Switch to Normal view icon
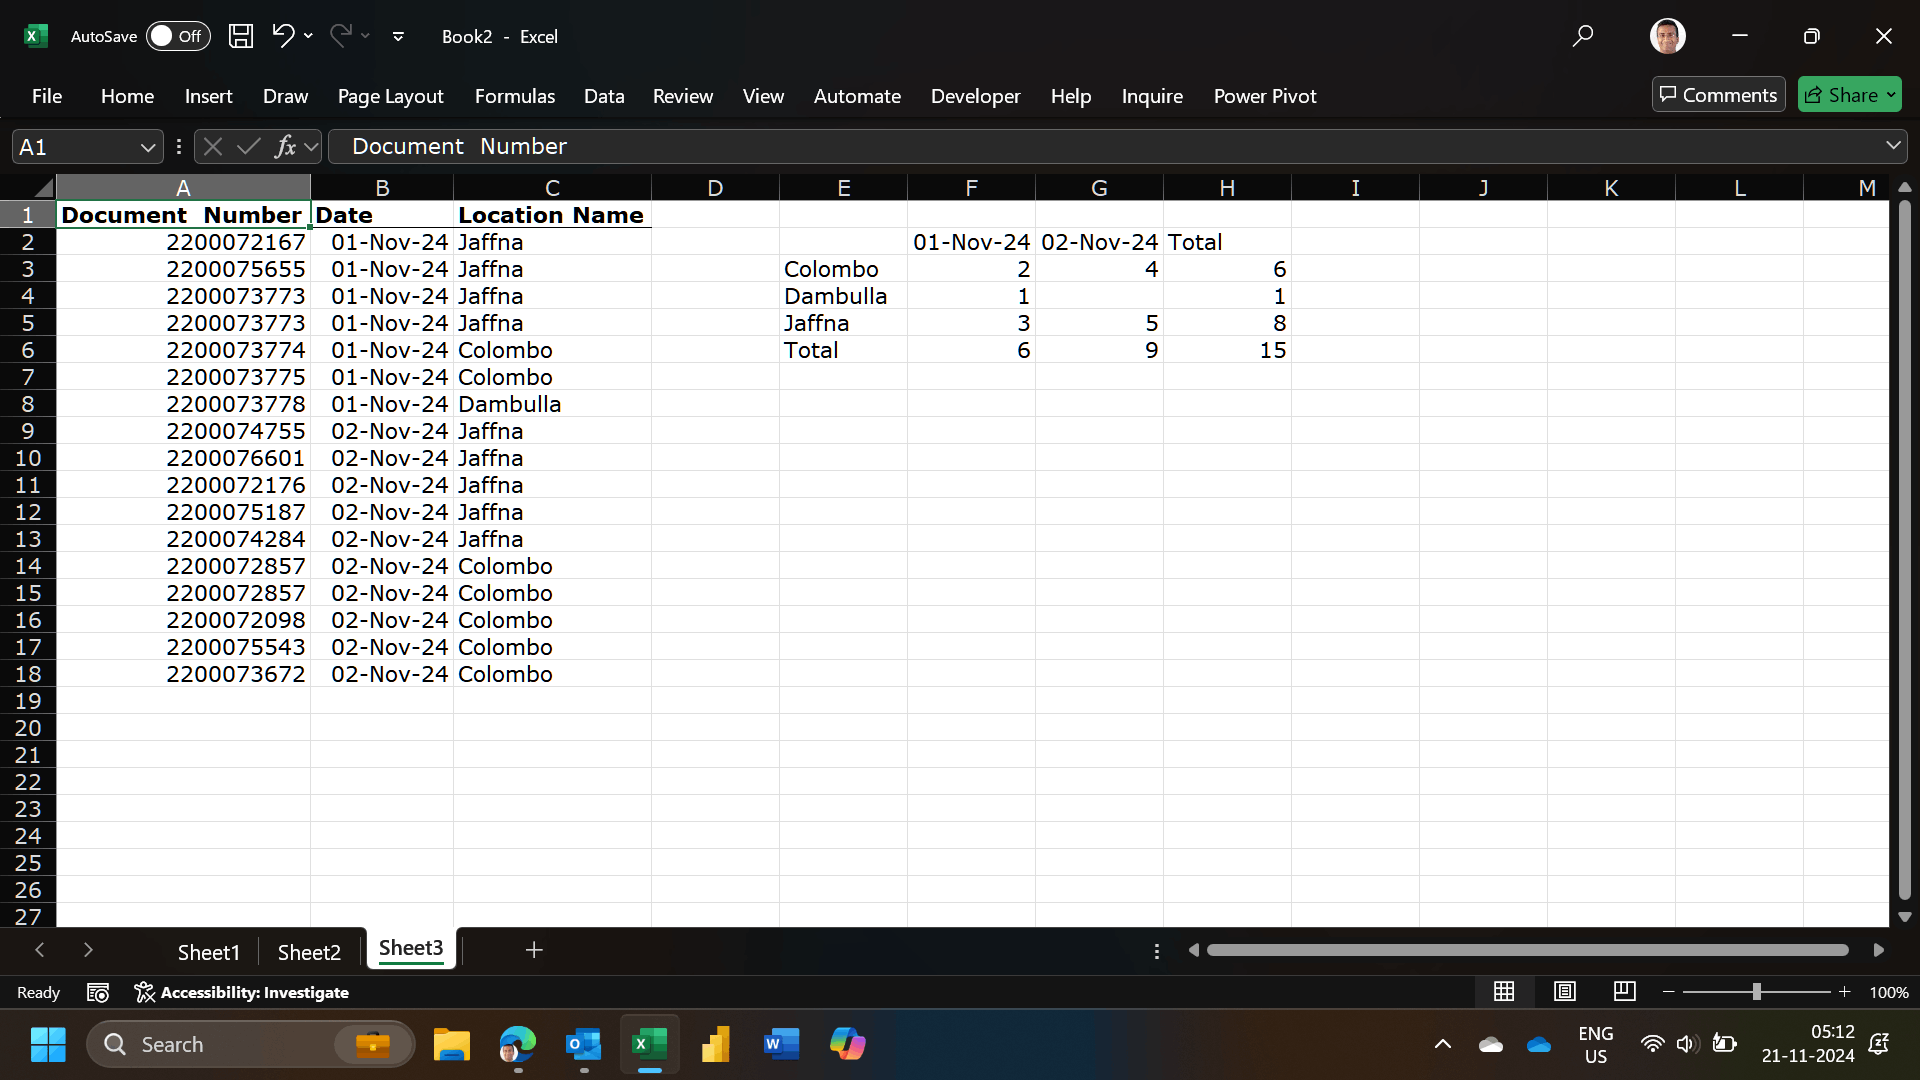This screenshot has height=1080, width=1920. pos(1504,991)
